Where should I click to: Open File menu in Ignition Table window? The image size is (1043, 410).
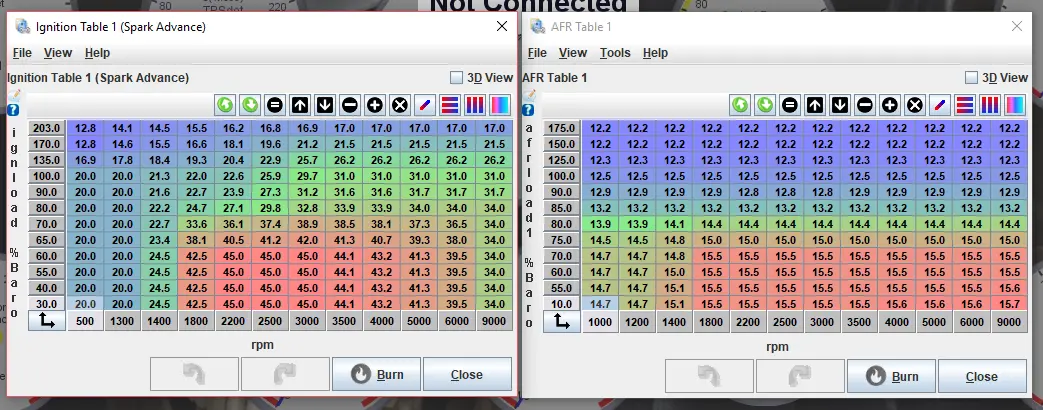pos(22,53)
